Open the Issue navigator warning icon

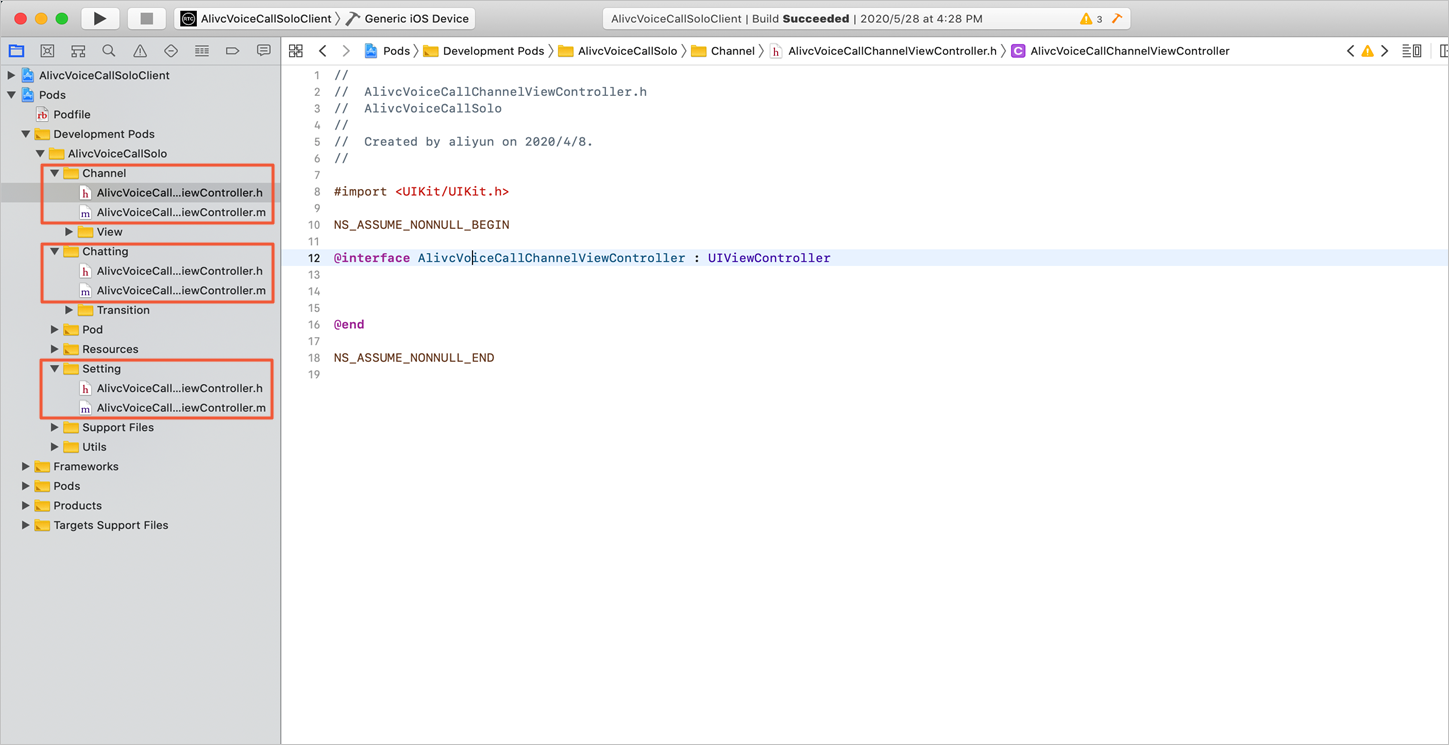(x=140, y=51)
